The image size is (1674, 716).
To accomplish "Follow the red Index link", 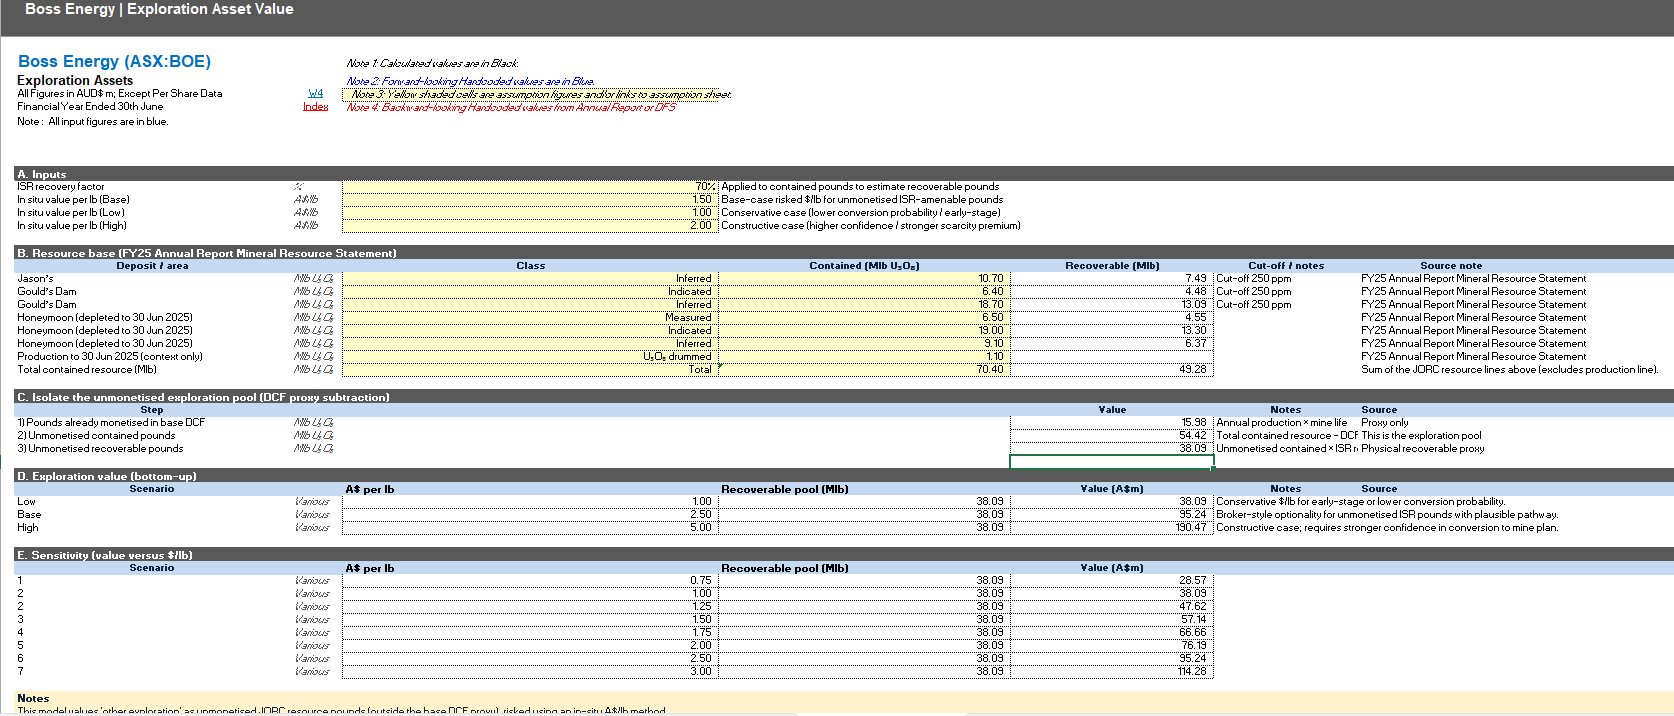I will click(x=315, y=106).
